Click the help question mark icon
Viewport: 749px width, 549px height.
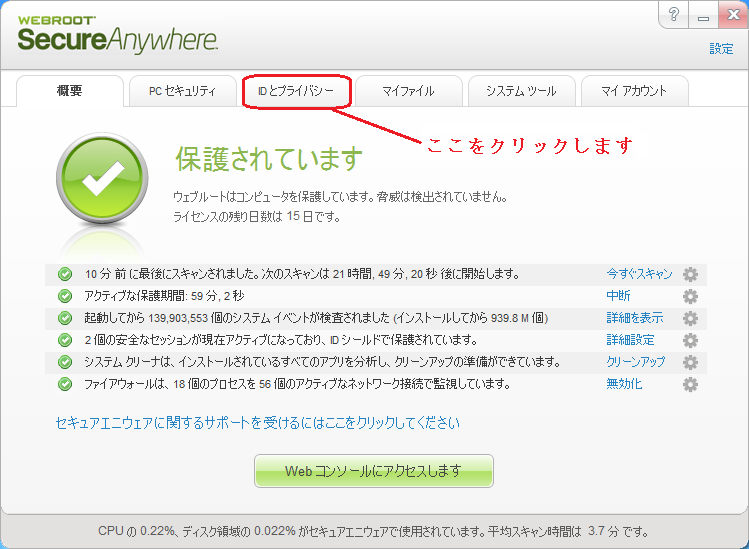pyautogui.click(x=674, y=14)
